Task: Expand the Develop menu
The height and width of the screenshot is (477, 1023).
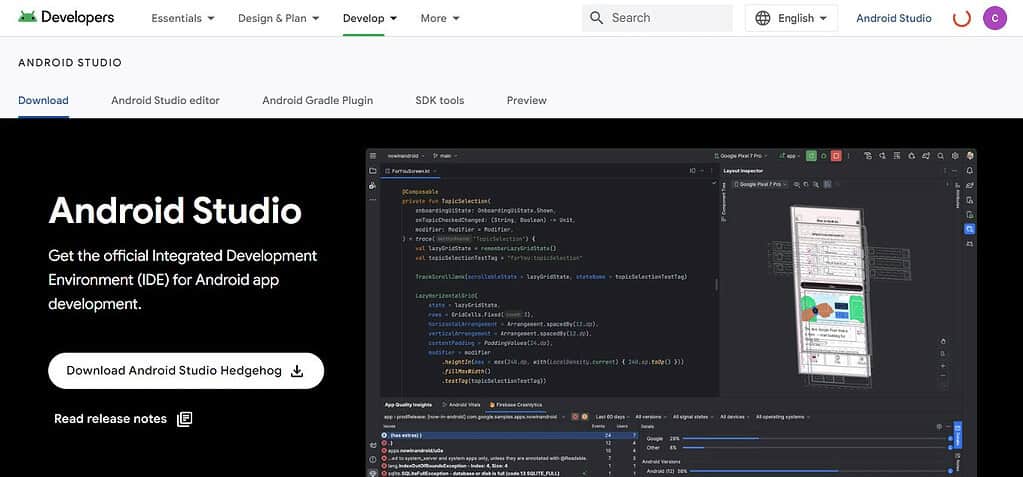Action: pyautogui.click(x=370, y=18)
